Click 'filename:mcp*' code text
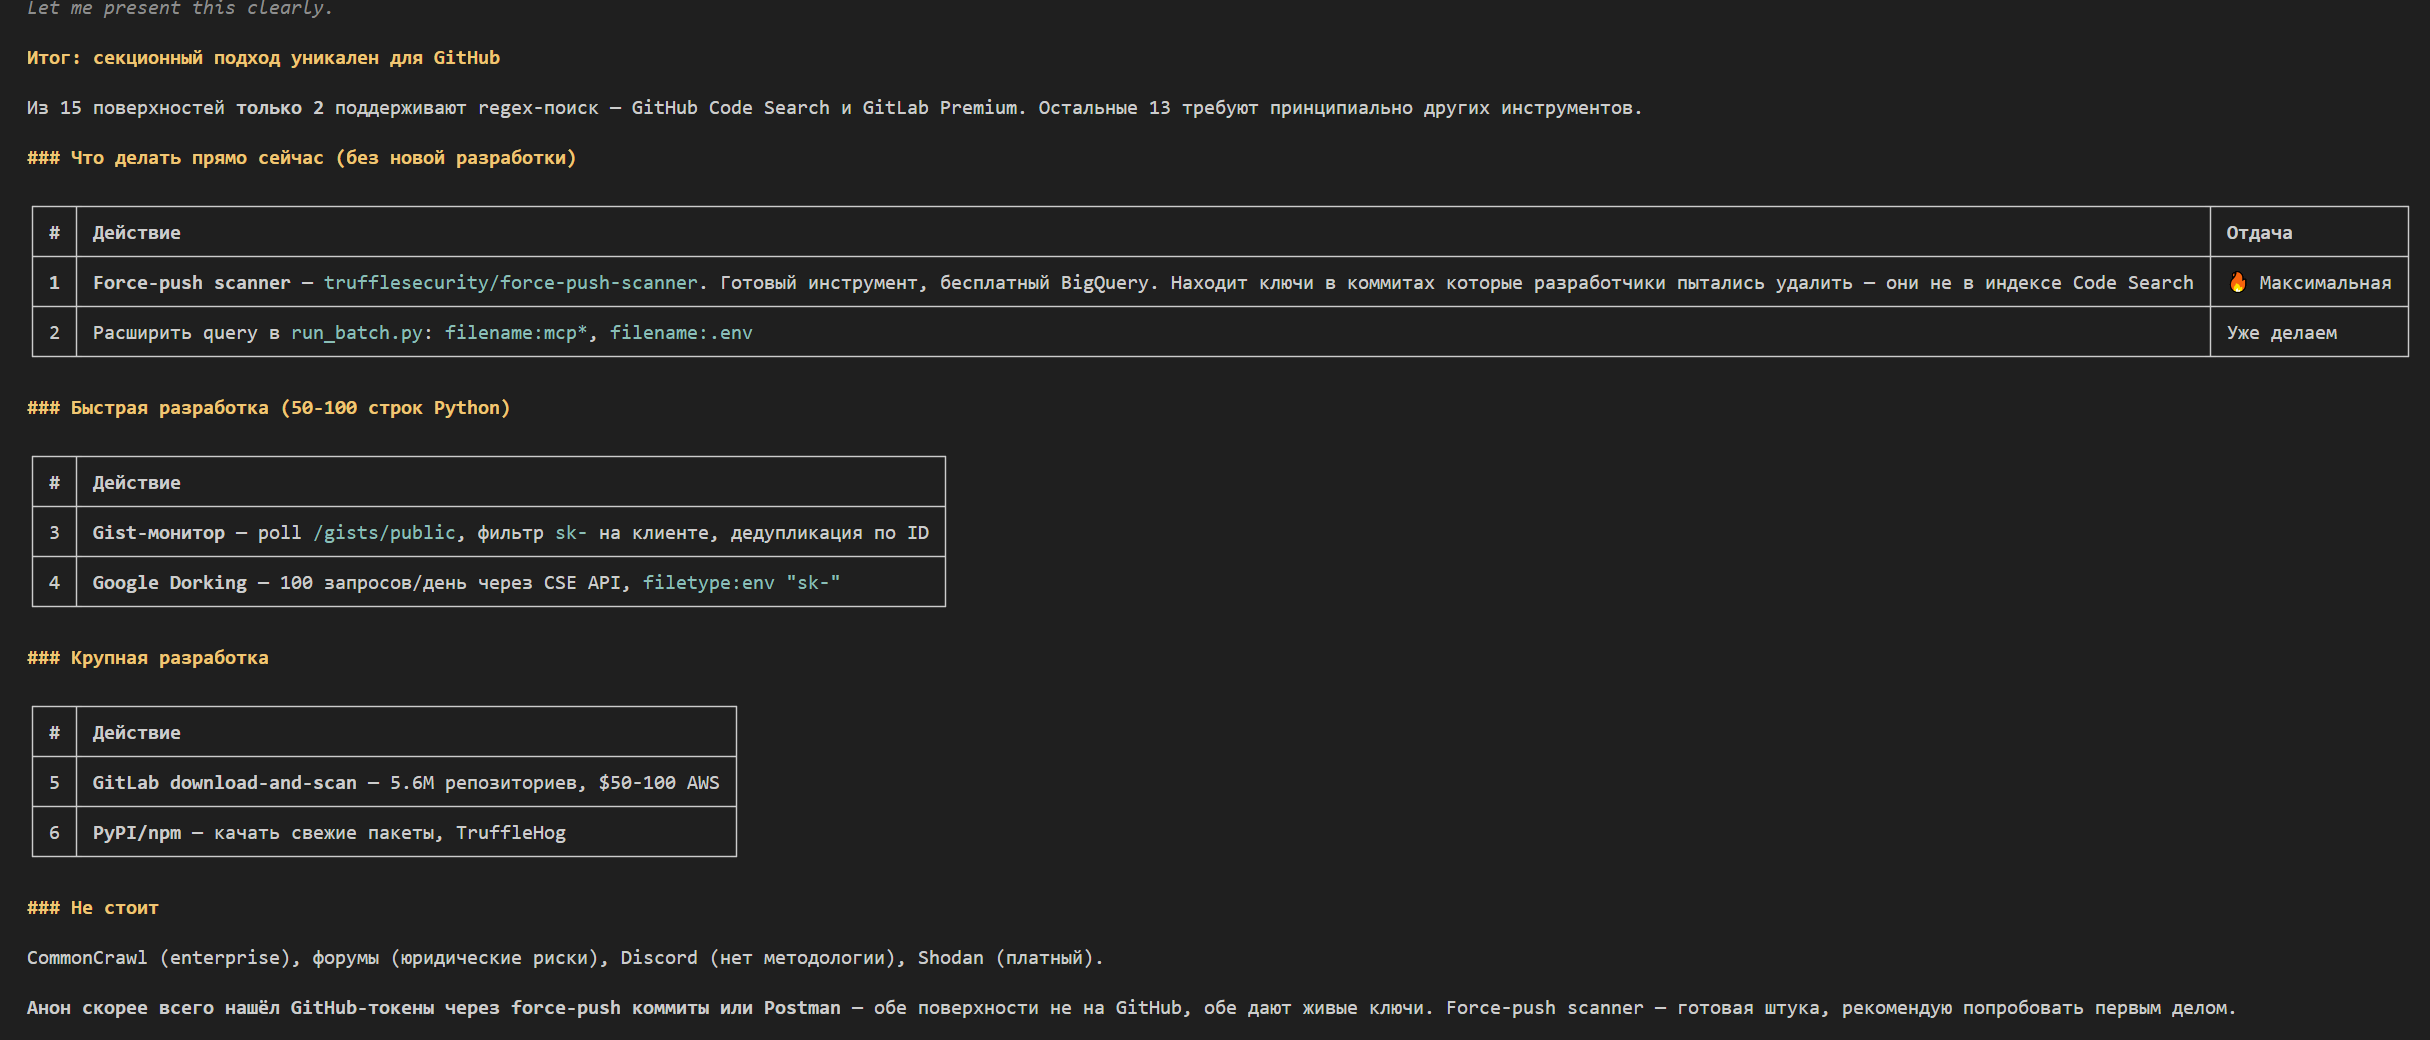 [x=516, y=333]
